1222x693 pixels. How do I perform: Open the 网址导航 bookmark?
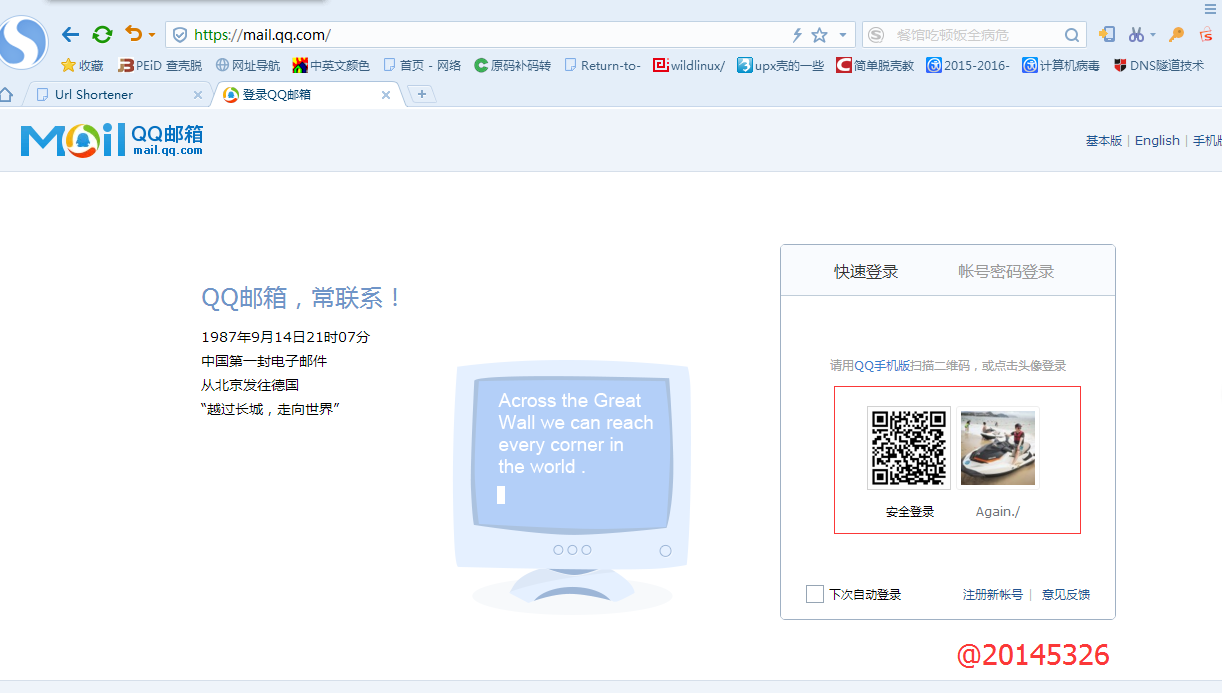tap(248, 65)
